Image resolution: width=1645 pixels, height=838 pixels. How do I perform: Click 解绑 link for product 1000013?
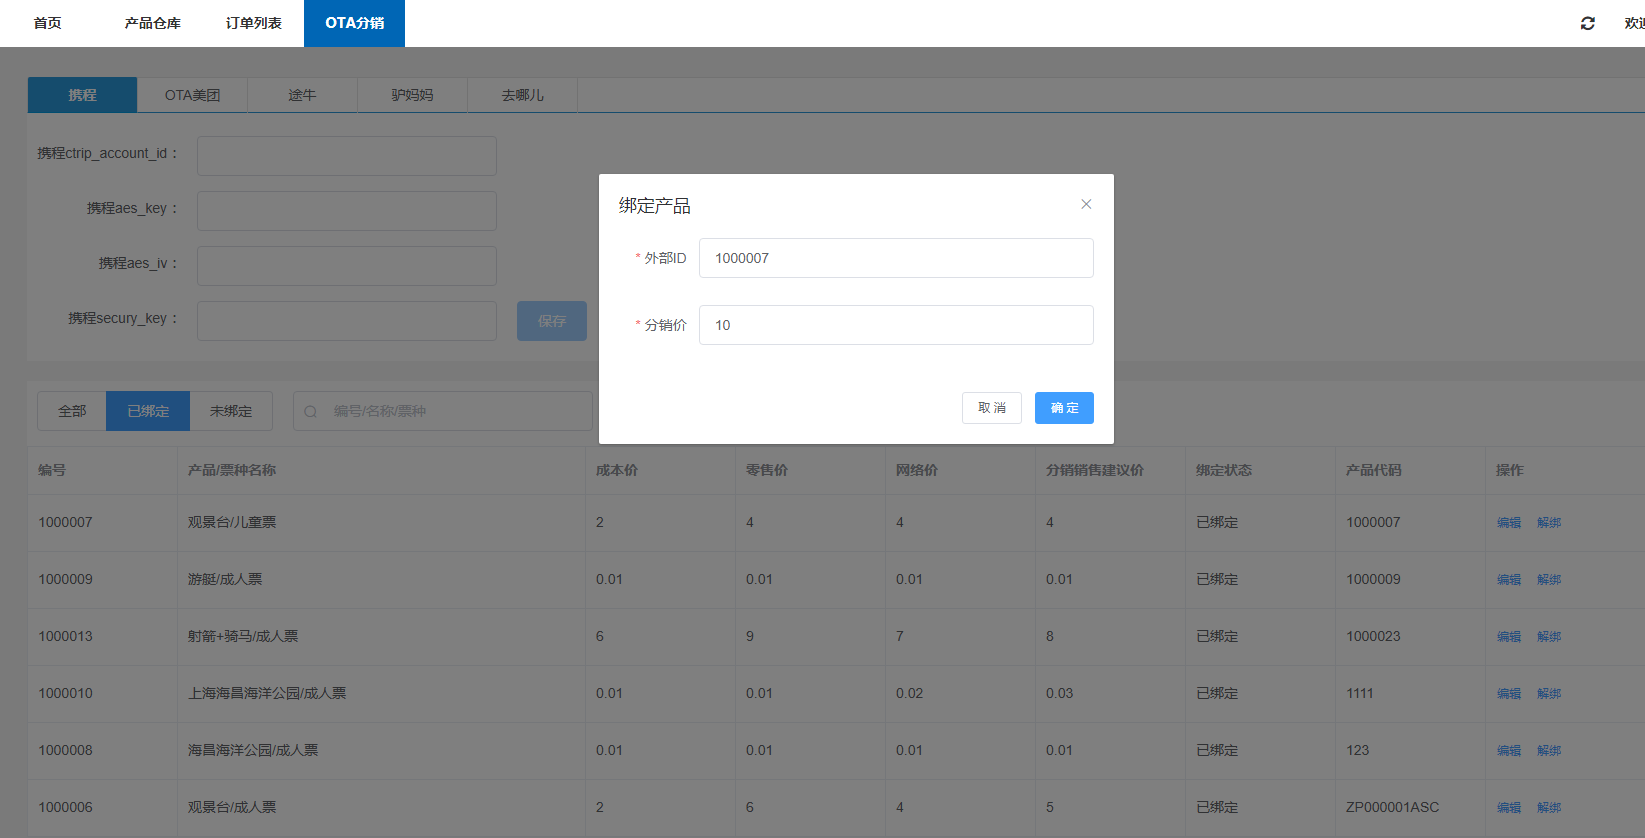tap(1548, 637)
